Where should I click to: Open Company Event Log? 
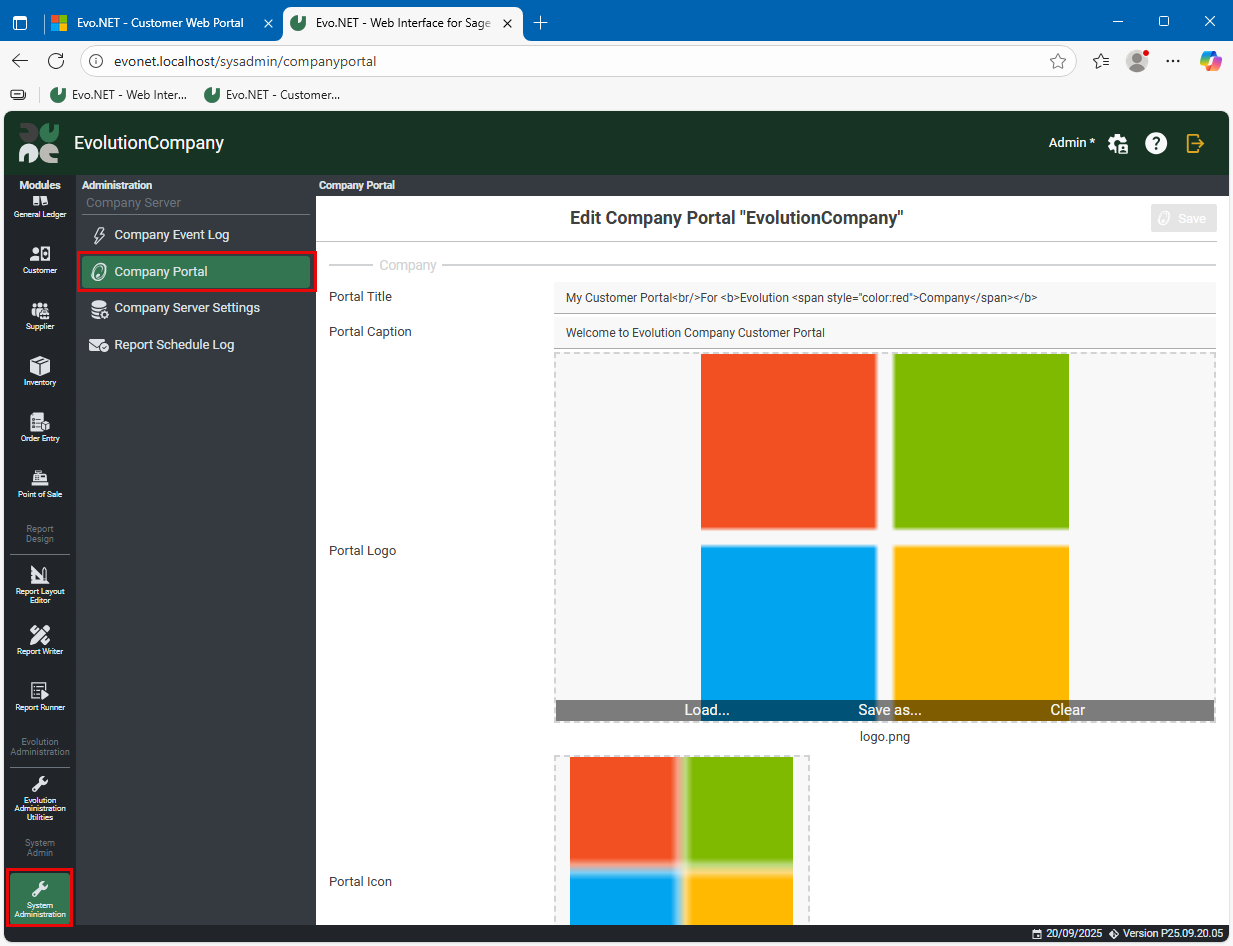(x=171, y=235)
